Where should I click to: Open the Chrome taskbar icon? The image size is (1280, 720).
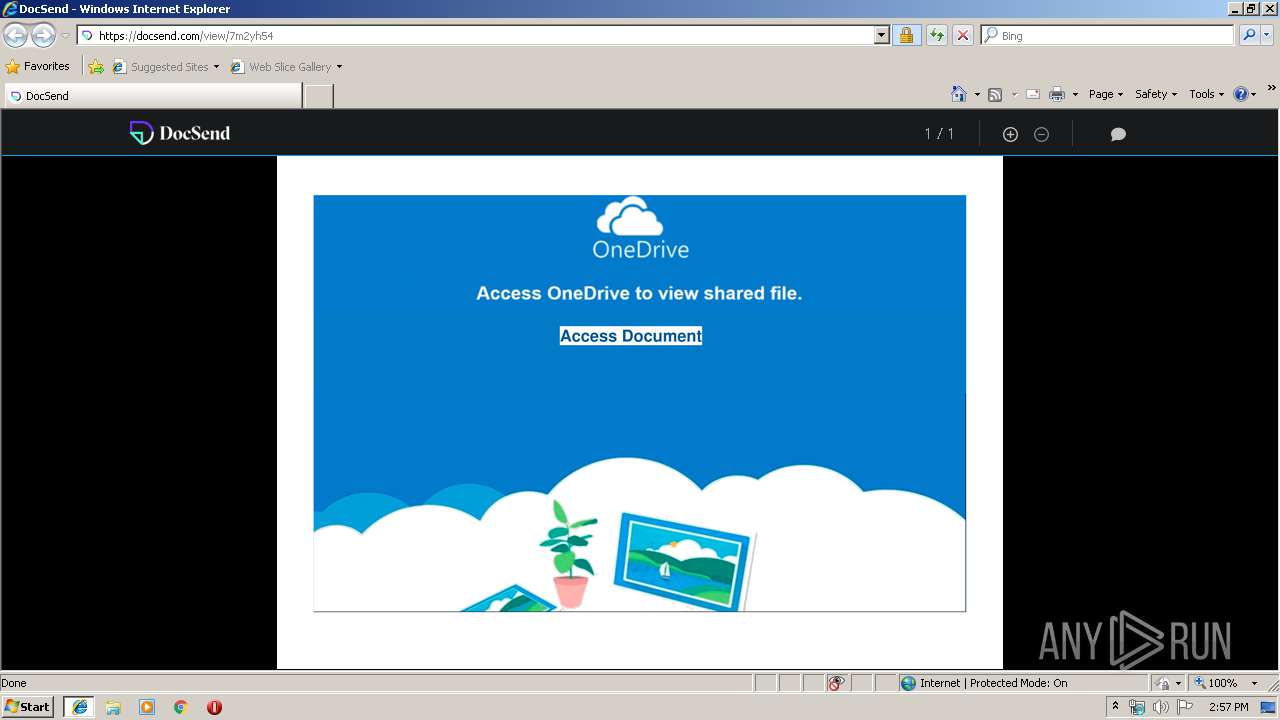(181, 707)
